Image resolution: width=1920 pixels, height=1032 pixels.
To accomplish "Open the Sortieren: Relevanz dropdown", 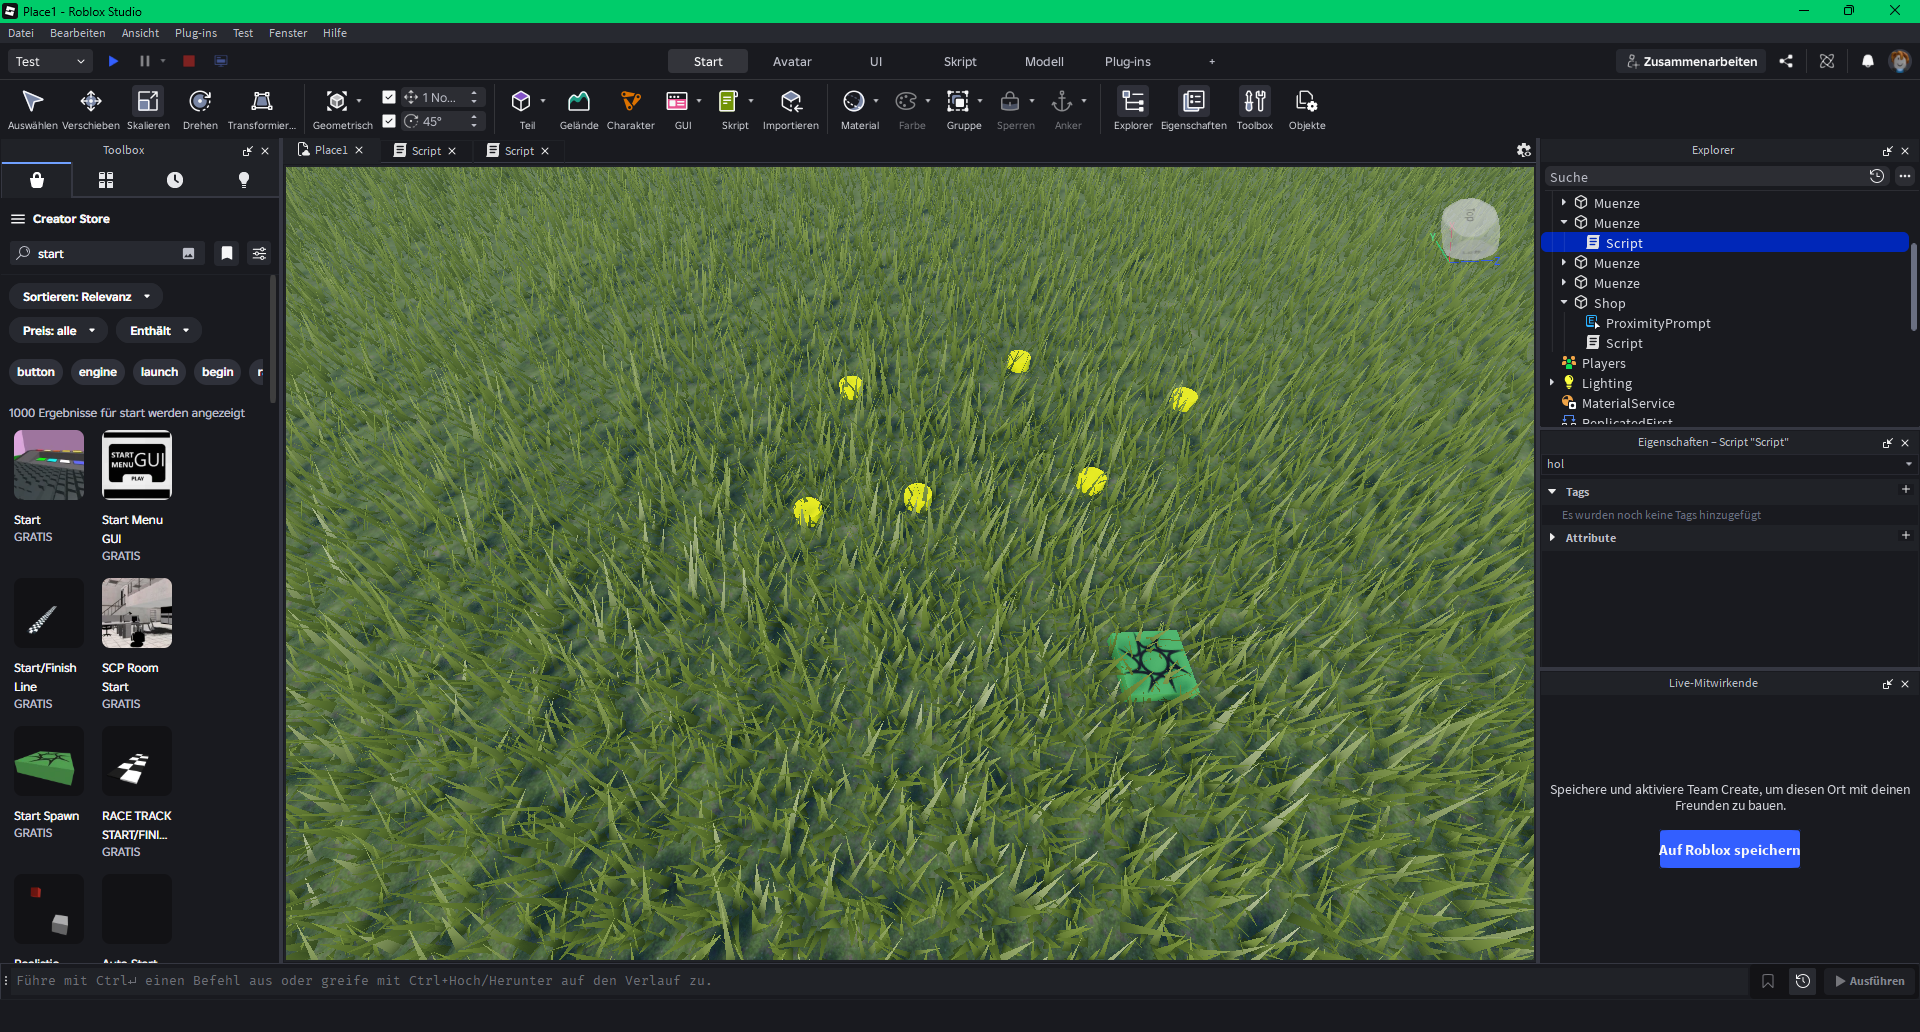I will [86, 296].
